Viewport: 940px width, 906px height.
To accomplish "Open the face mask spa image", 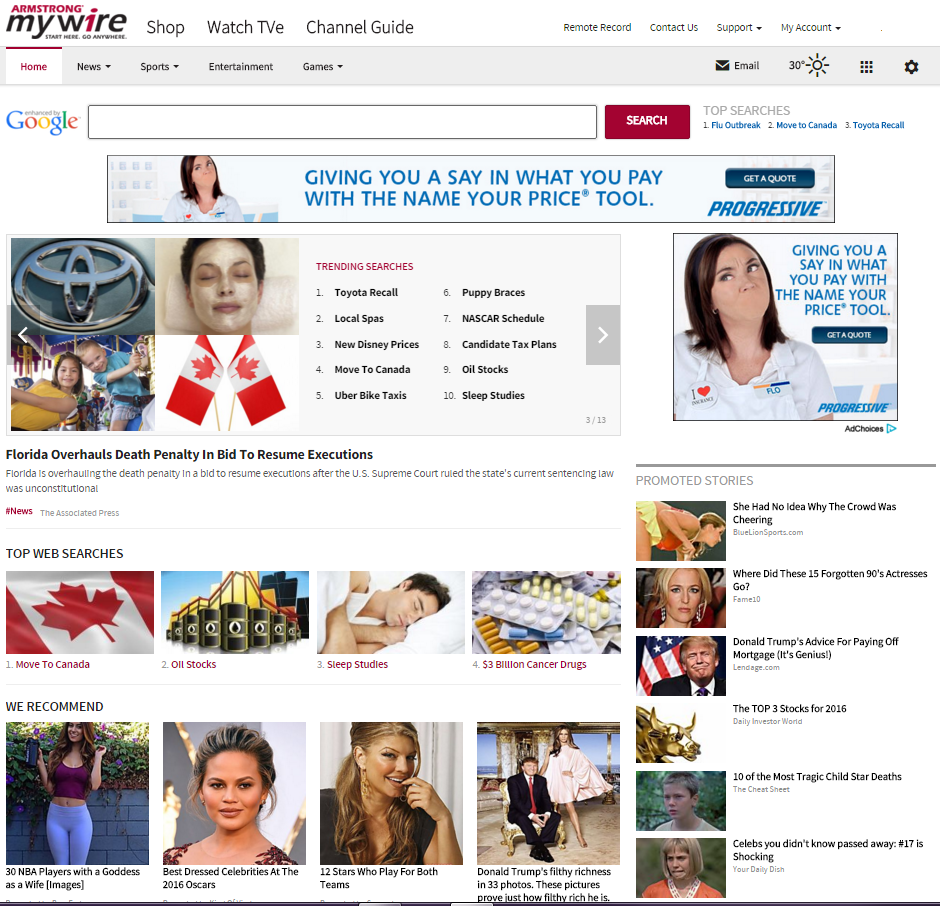I will [x=227, y=286].
